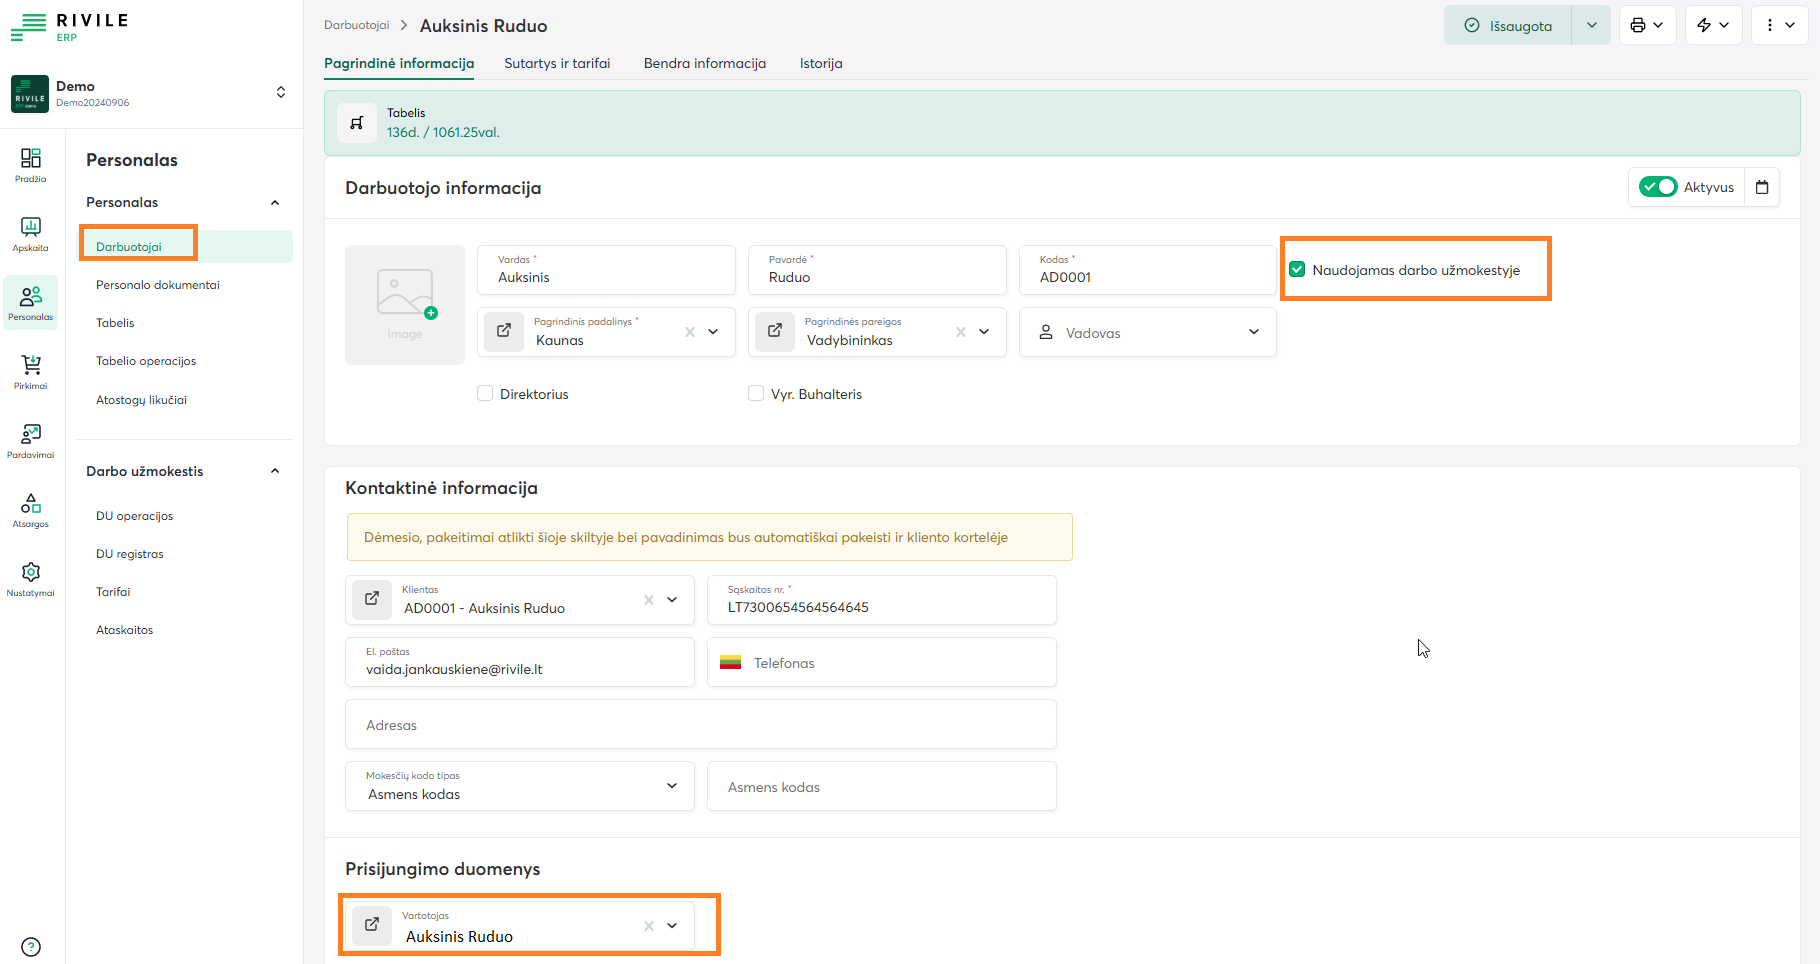The height and width of the screenshot is (964, 1820).
Task: Click the Išsaugota save button
Action: (1508, 26)
